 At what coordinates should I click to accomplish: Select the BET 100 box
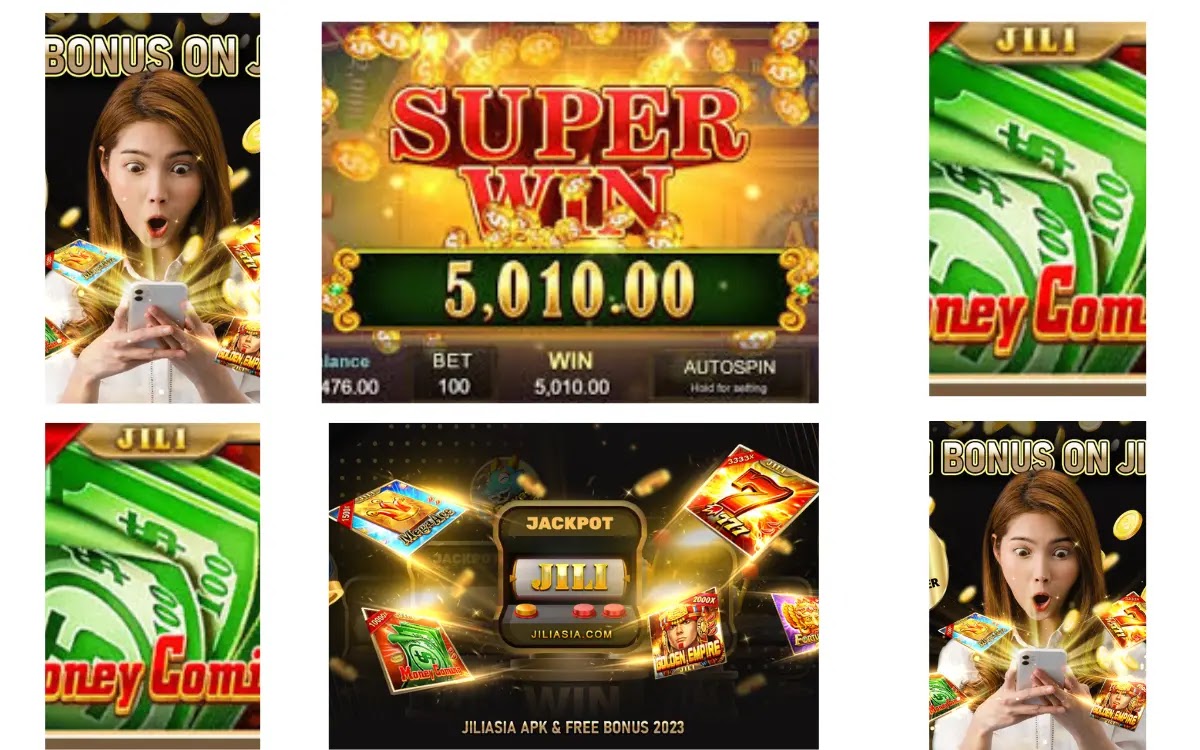(x=453, y=373)
